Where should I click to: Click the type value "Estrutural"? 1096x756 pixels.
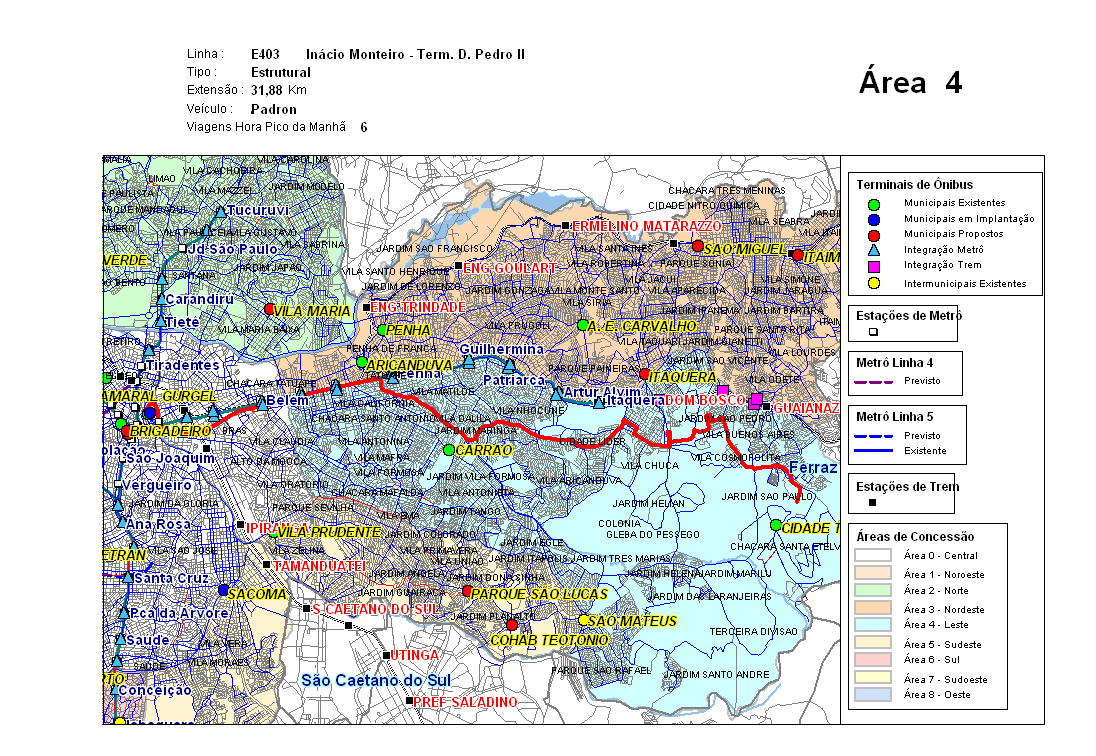click(281, 73)
